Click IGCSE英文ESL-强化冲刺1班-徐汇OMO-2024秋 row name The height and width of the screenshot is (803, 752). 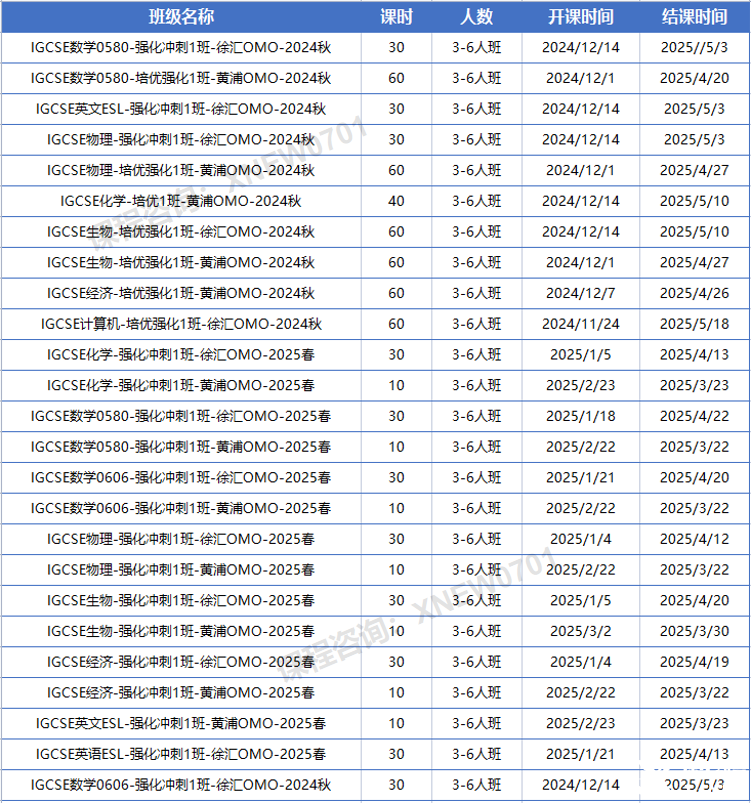(x=181, y=109)
